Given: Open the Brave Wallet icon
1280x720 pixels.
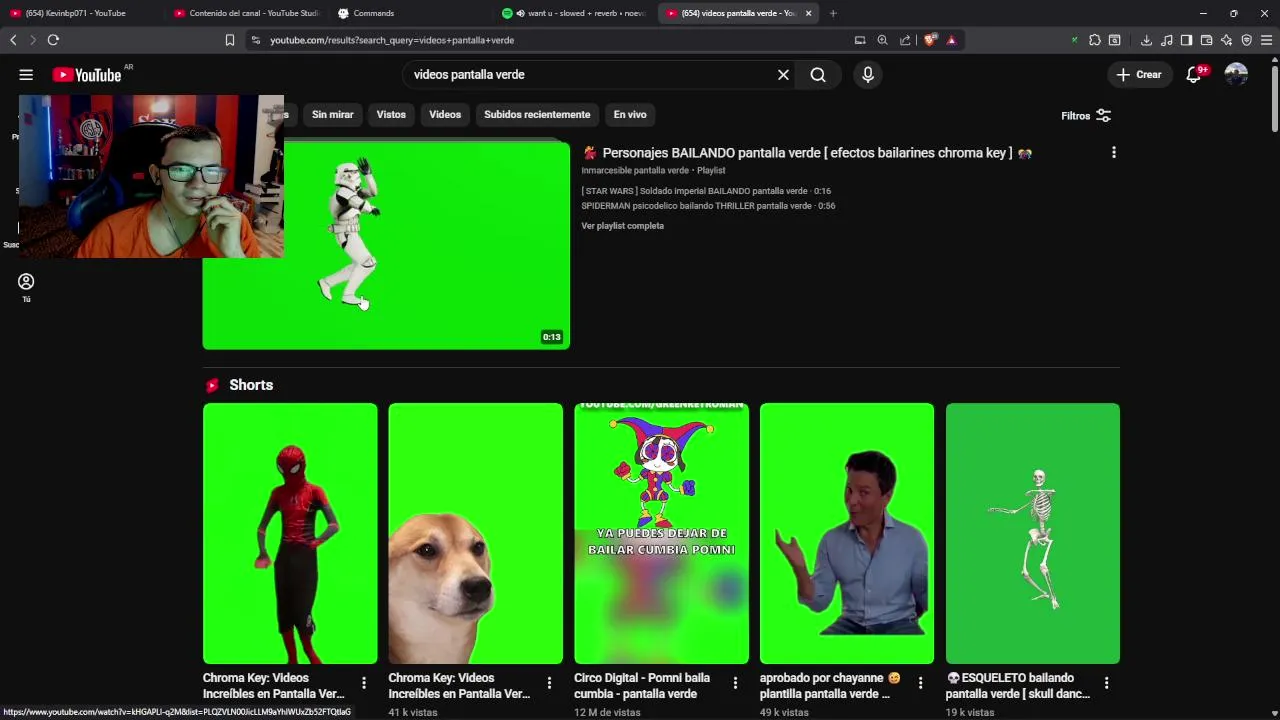Looking at the screenshot, I should 1206,40.
